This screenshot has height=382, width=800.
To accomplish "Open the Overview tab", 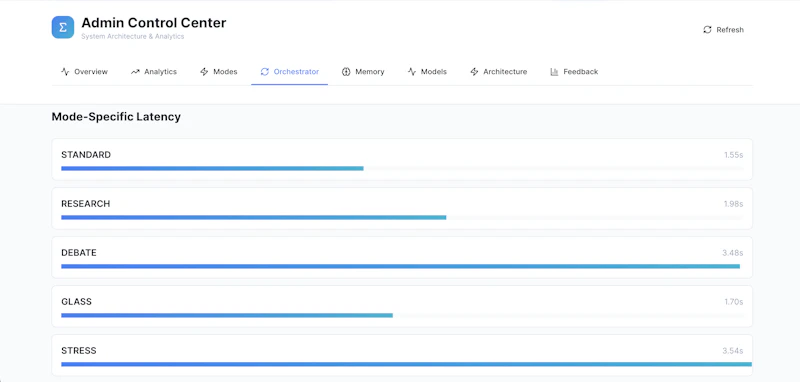I will tap(84, 71).
